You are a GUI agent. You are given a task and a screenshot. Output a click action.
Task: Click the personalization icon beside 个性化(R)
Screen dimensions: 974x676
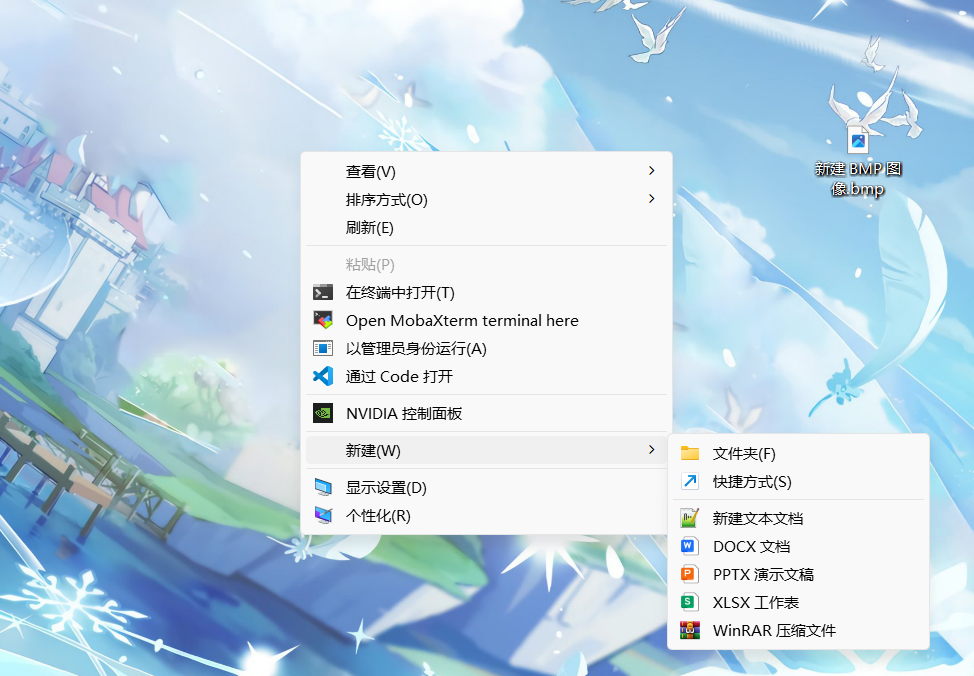tap(322, 515)
